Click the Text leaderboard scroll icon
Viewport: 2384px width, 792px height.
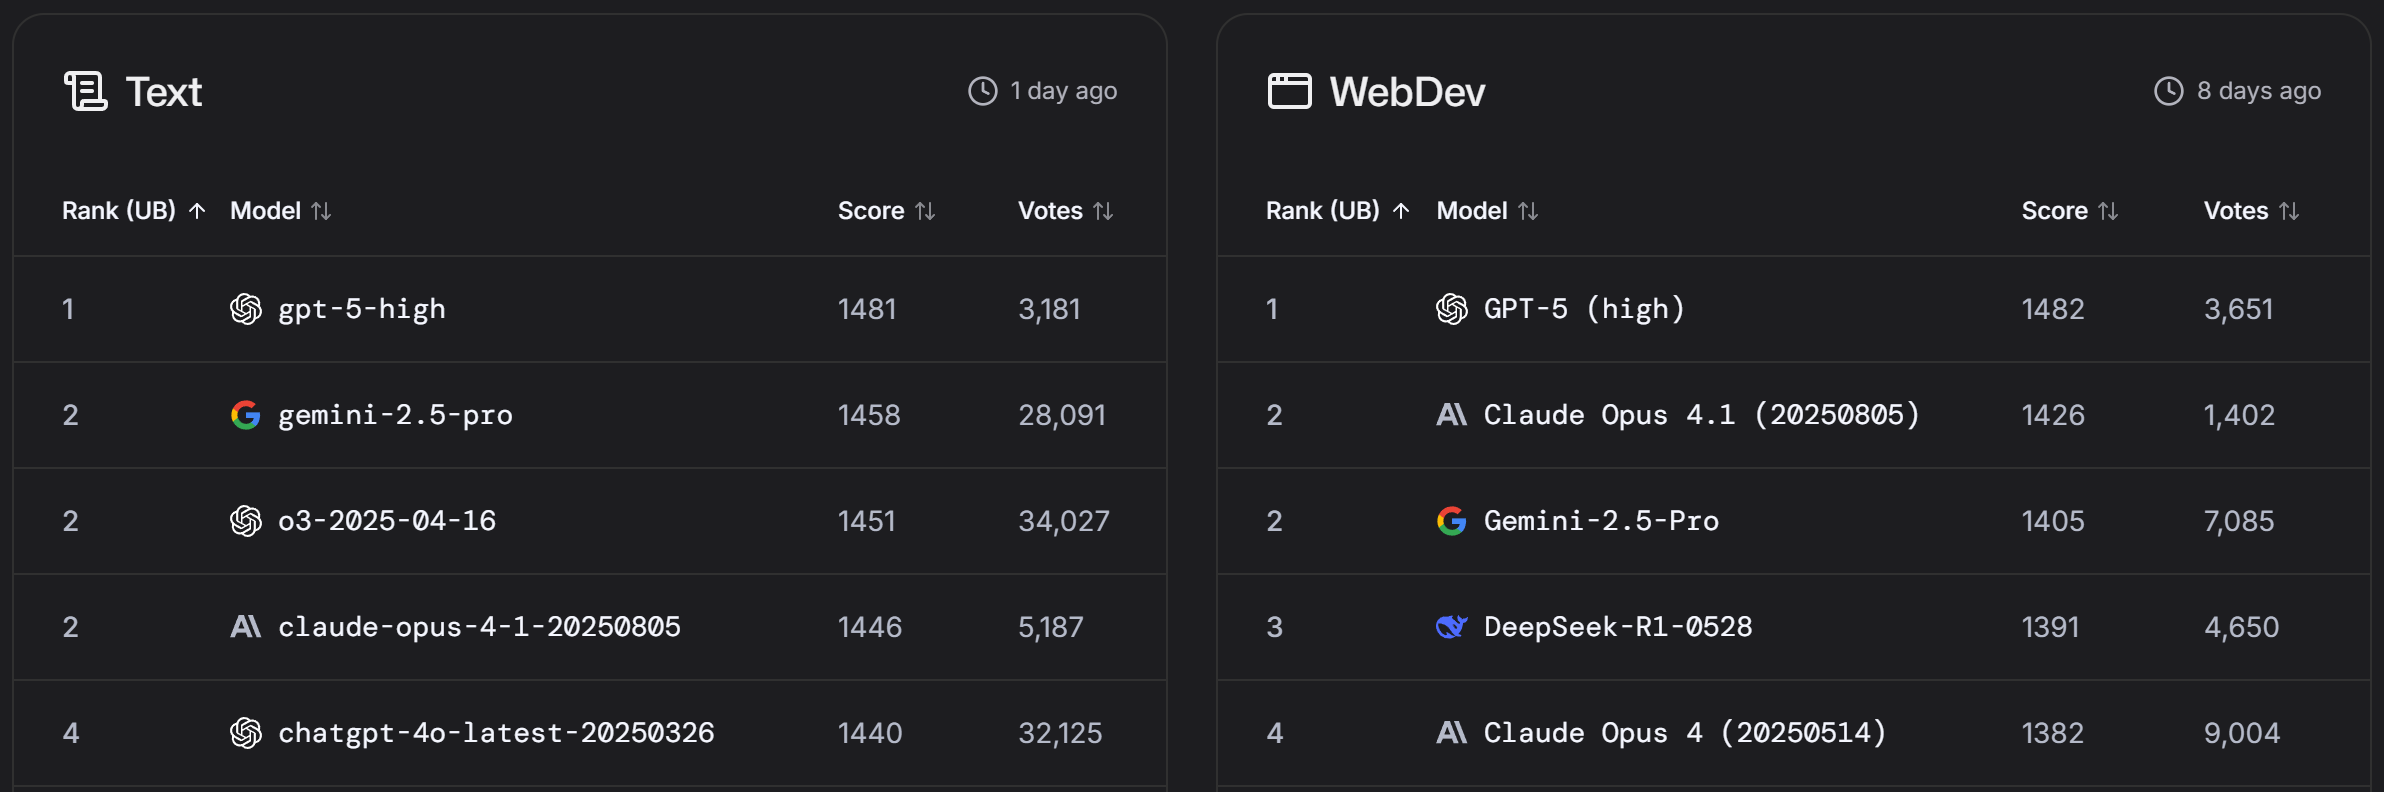(x=86, y=91)
